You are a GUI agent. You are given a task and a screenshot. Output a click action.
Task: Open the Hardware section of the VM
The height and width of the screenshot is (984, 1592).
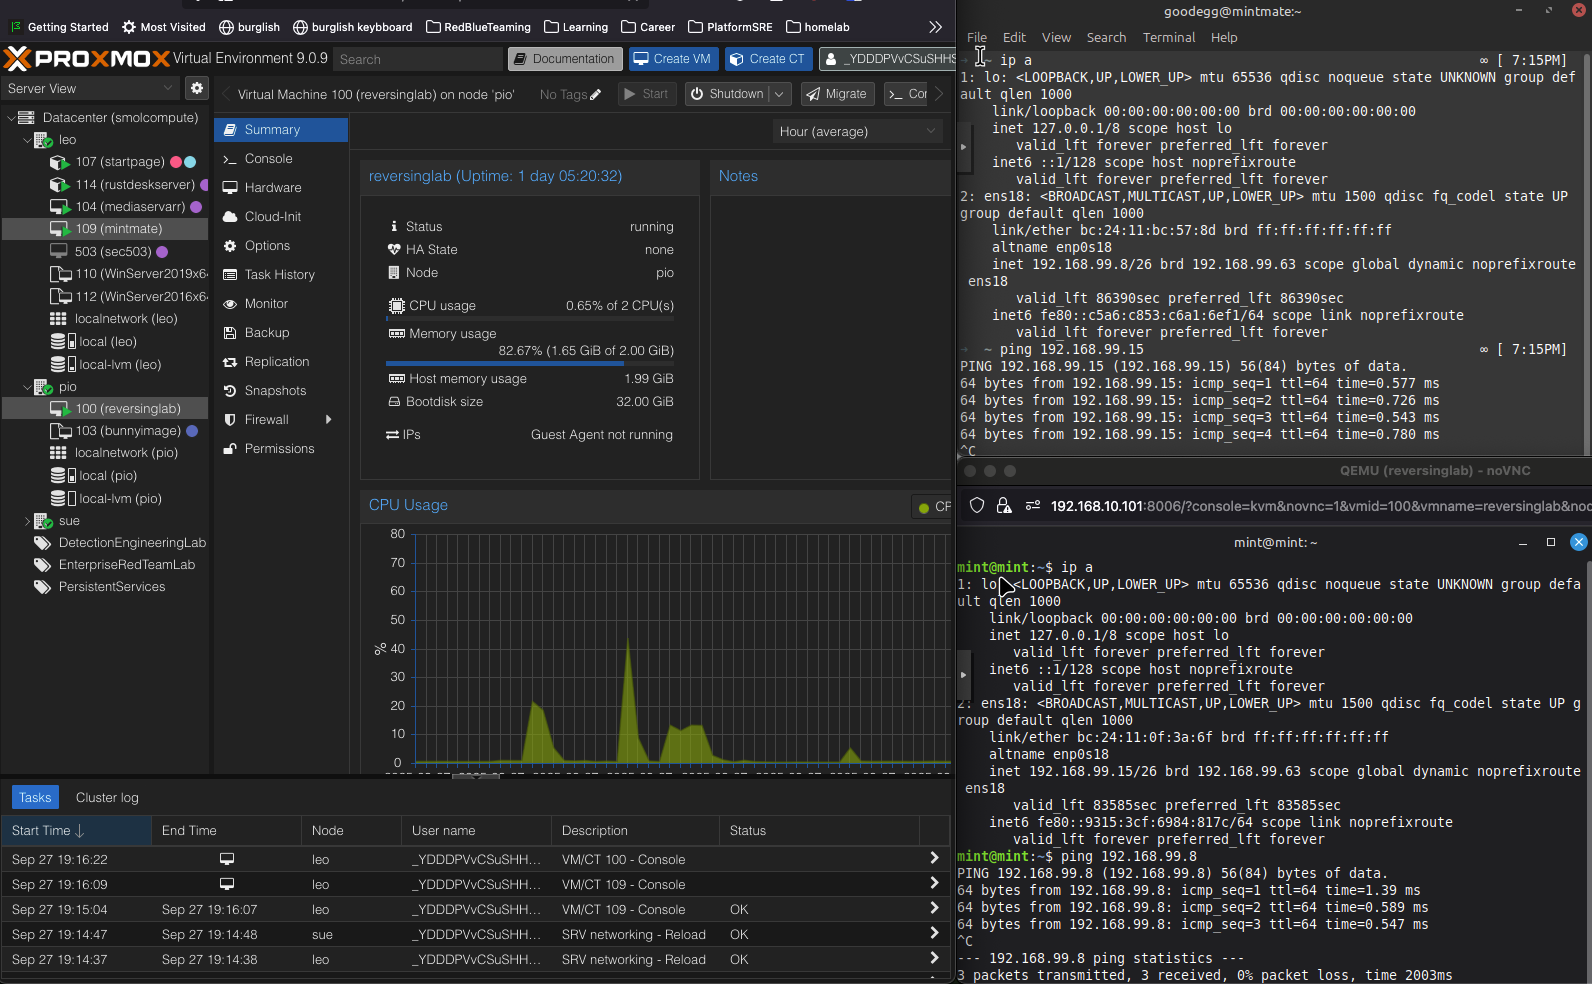[272, 188]
